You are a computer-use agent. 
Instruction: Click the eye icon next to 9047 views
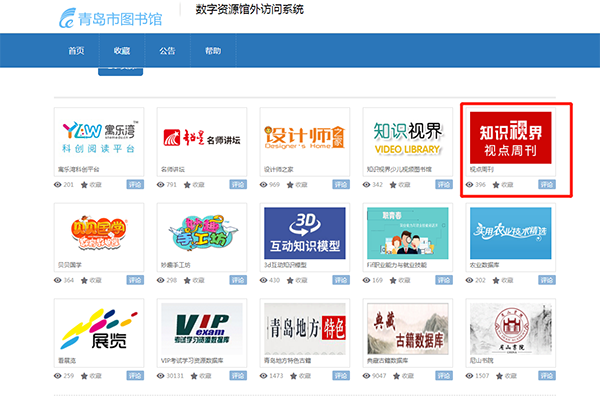[x=367, y=376]
